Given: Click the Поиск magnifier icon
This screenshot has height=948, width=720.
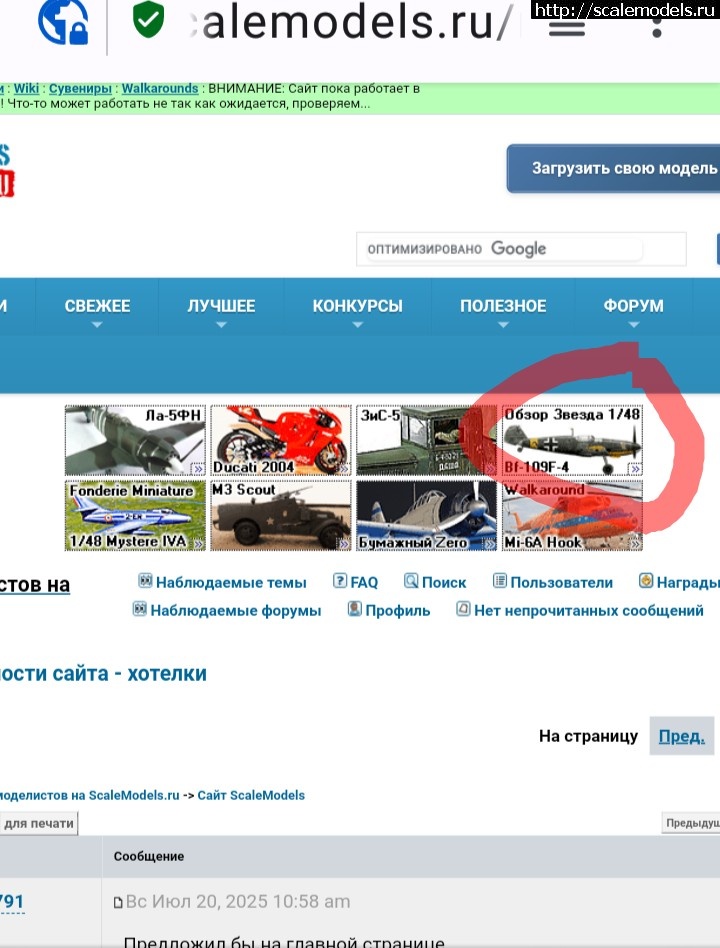Looking at the screenshot, I should coord(411,581).
